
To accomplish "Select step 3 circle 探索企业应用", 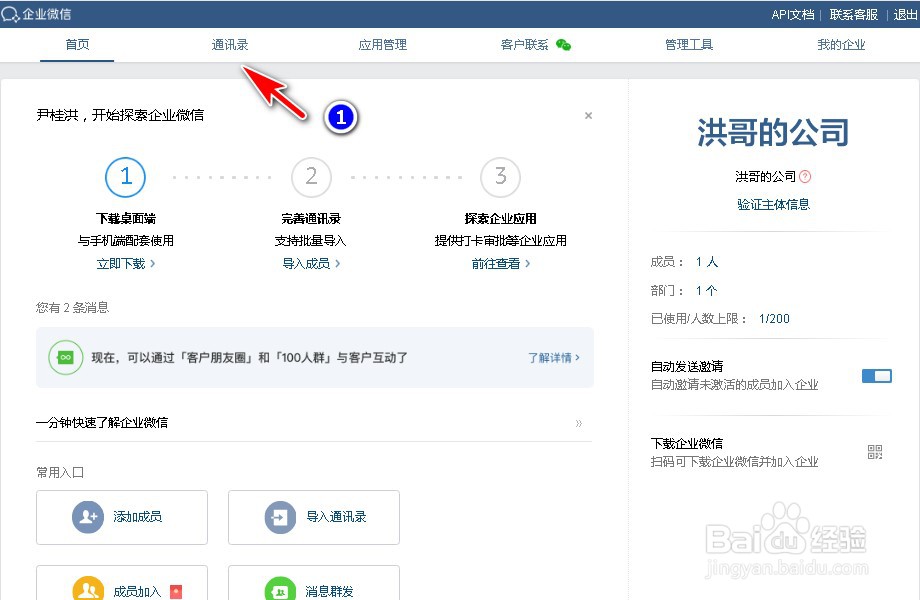I will 500,177.
